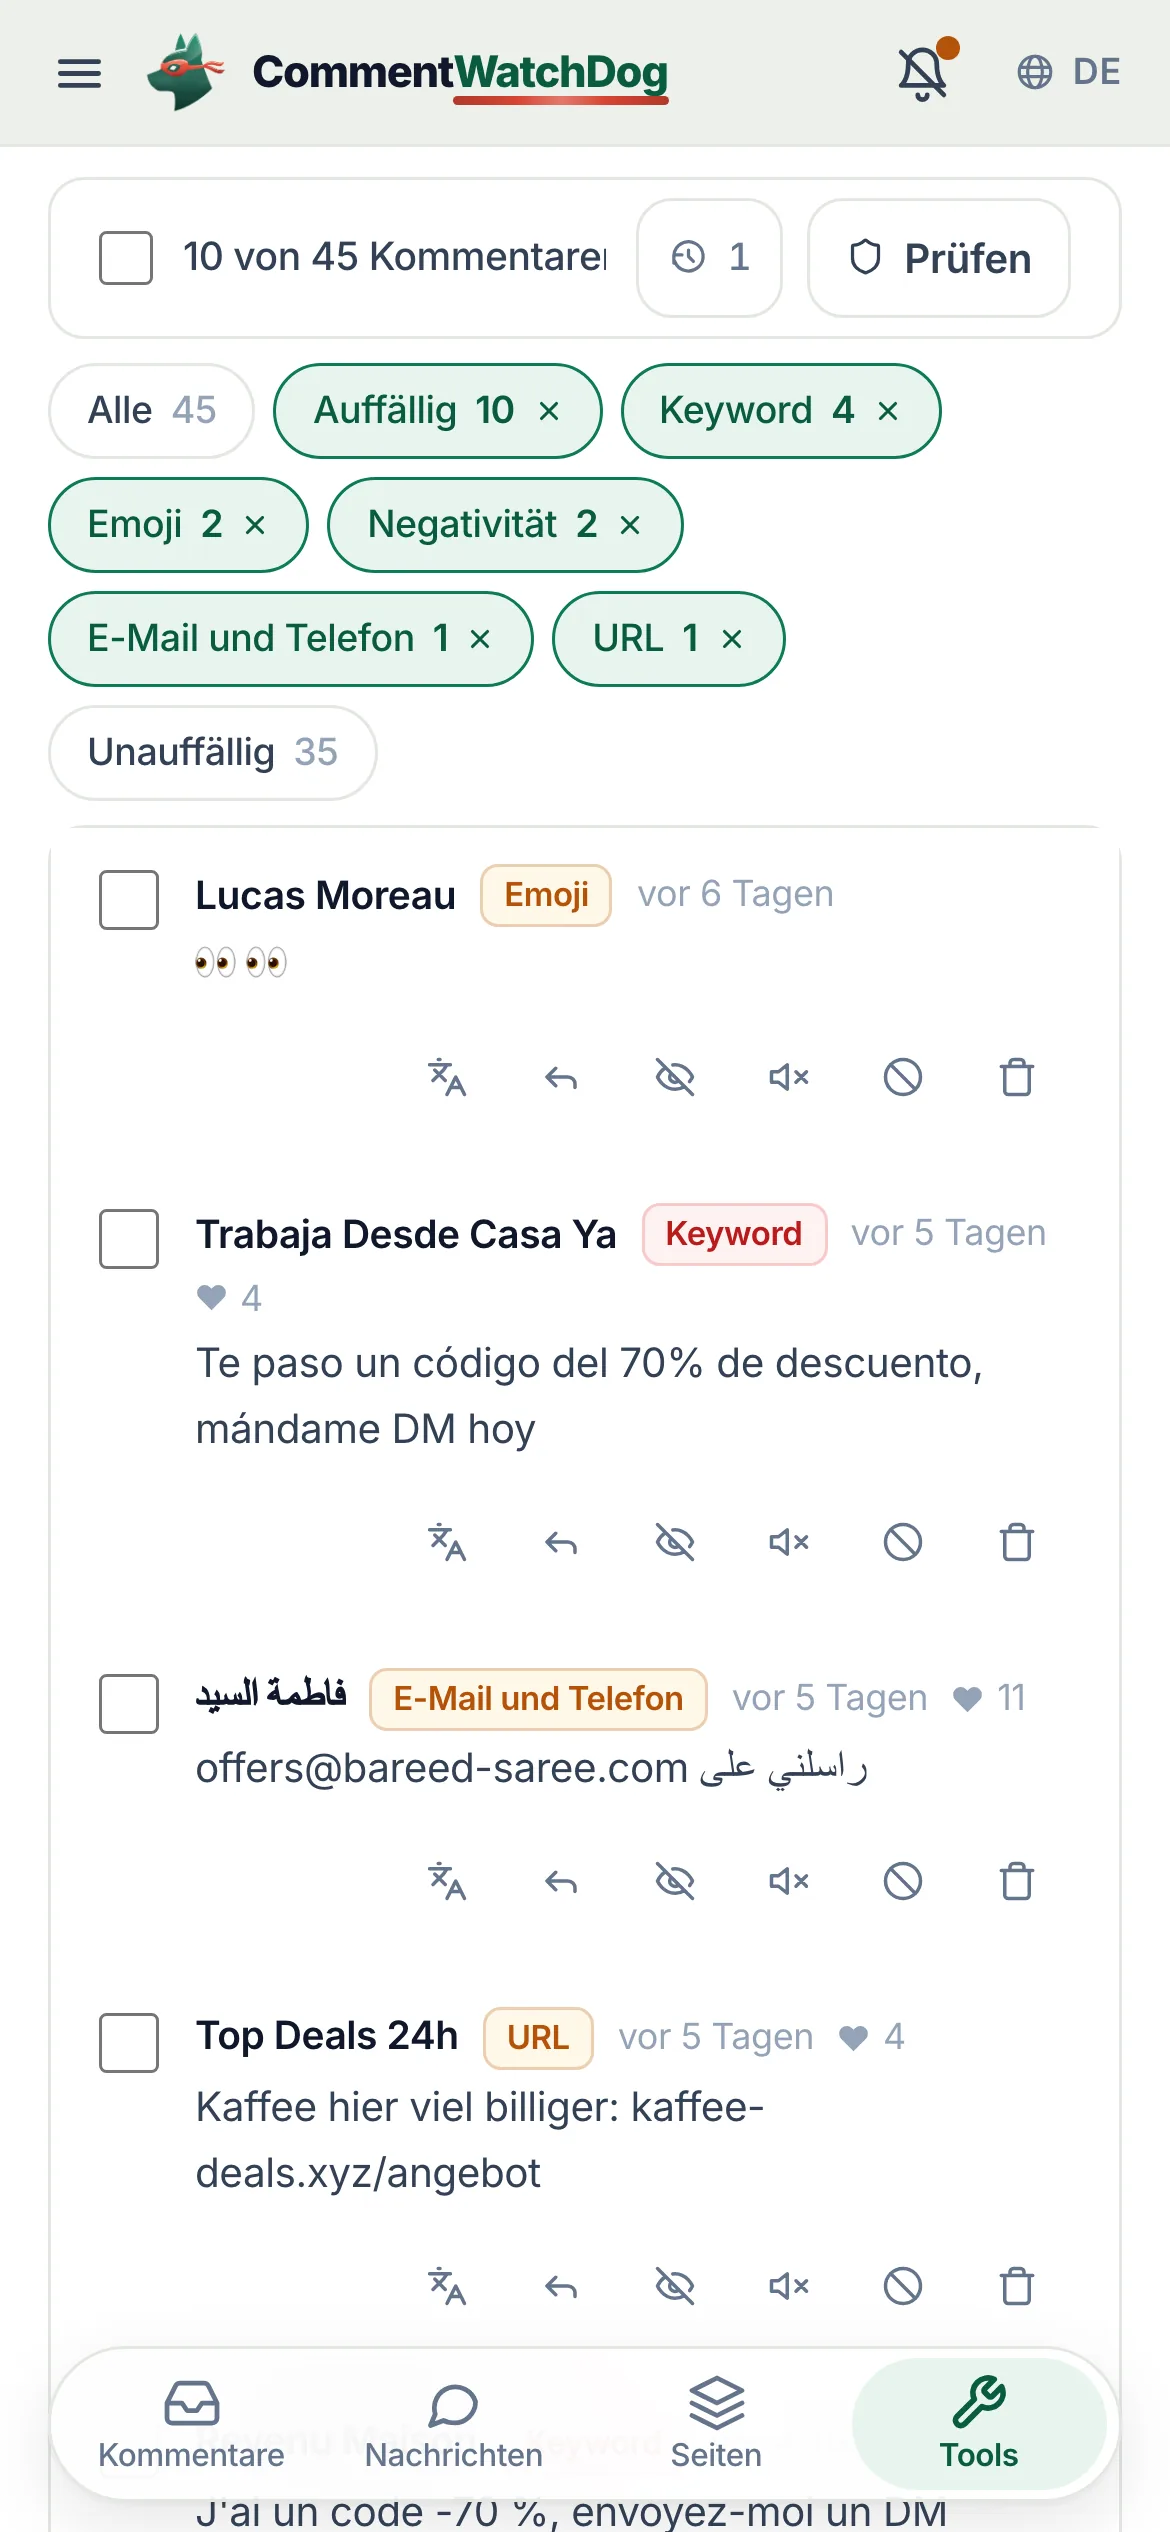The image size is (1170, 2532).
Task: Open the hamburger navigation menu
Action: point(79,73)
